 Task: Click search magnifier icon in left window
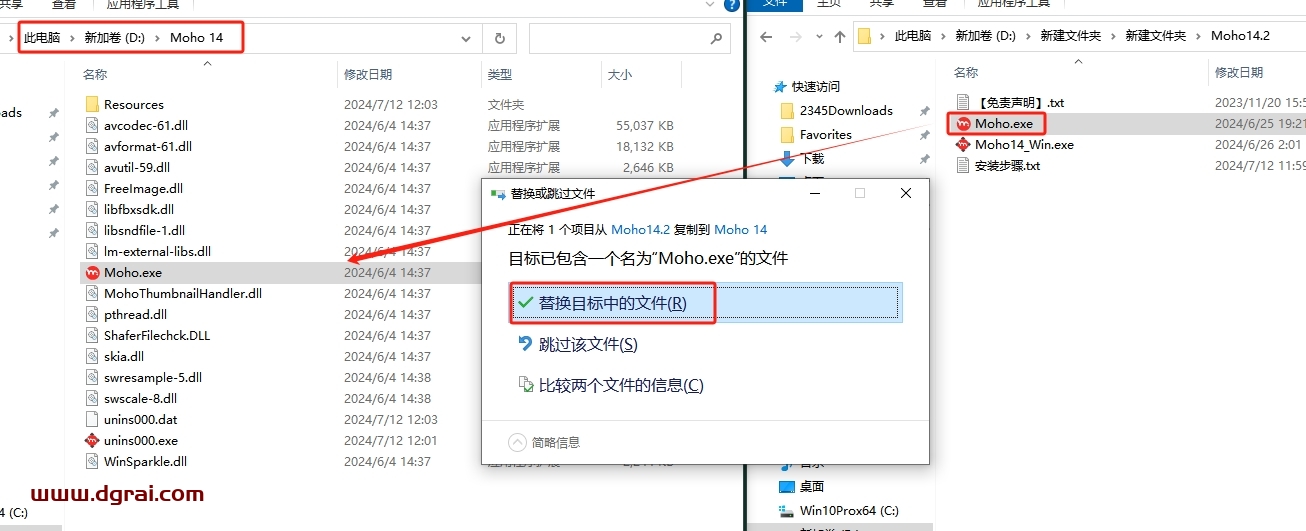tap(715, 38)
